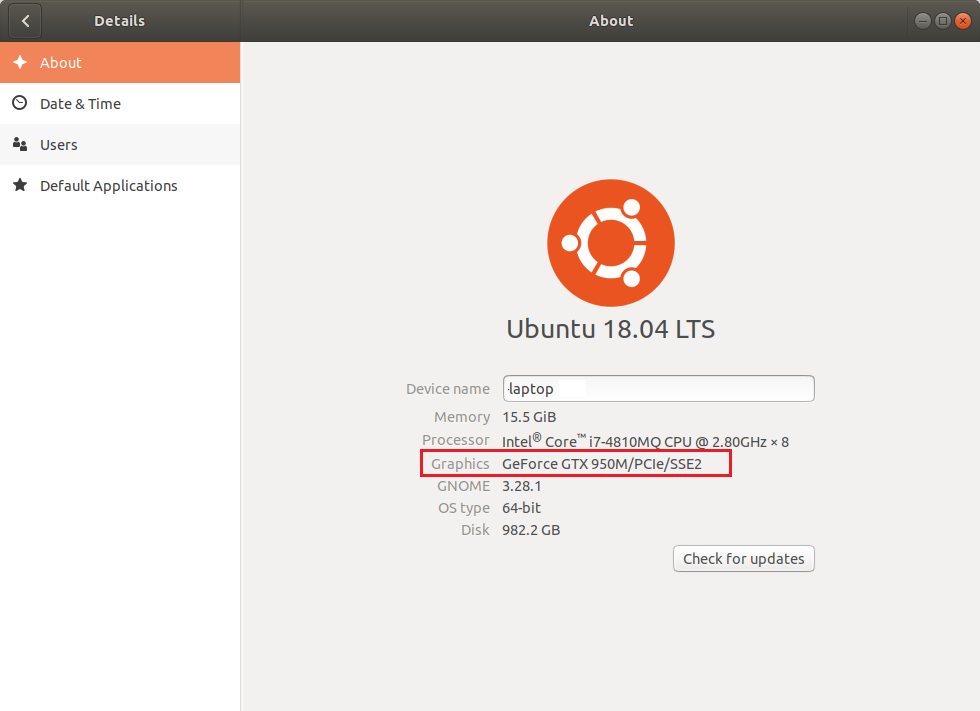This screenshot has height=711, width=980.
Task: Select the Memory value 15.5 GiB
Action: pos(529,417)
